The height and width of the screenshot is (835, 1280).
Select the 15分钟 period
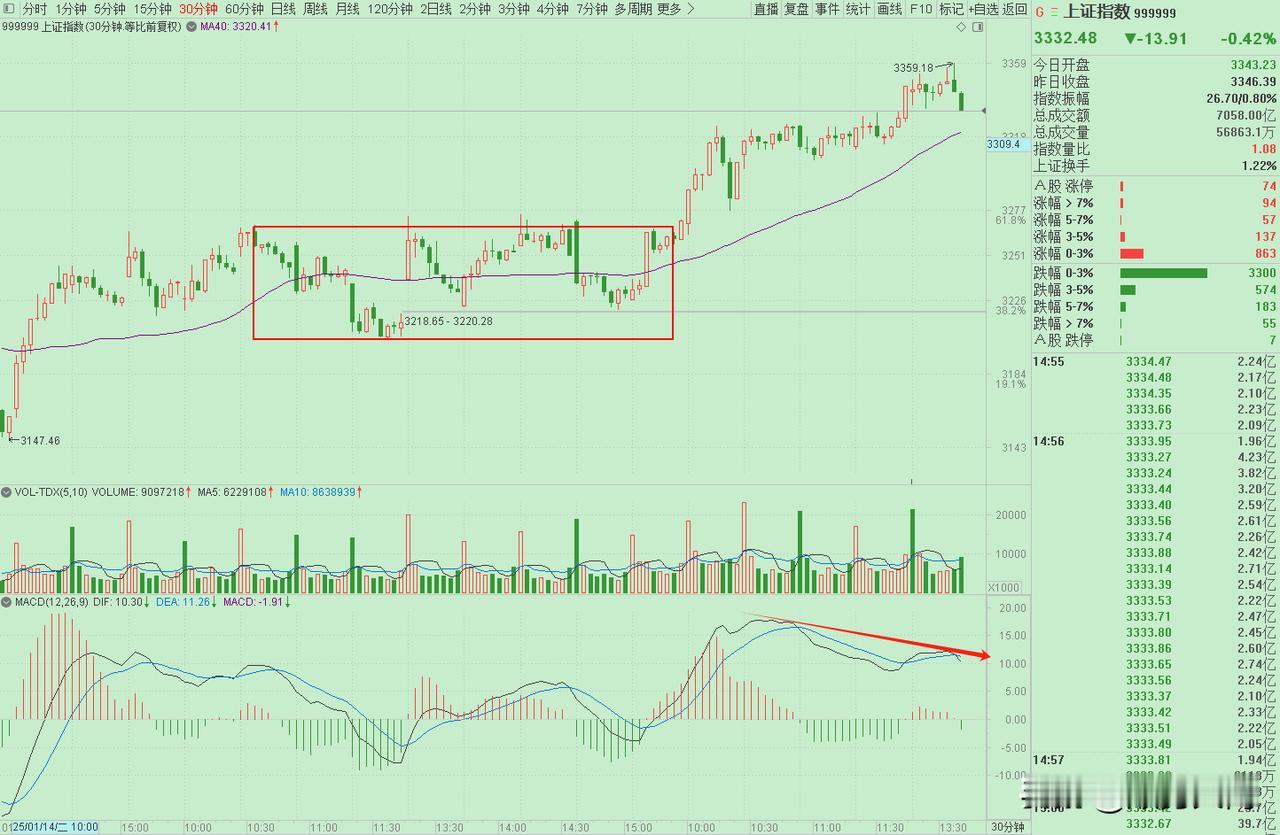pos(152,9)
